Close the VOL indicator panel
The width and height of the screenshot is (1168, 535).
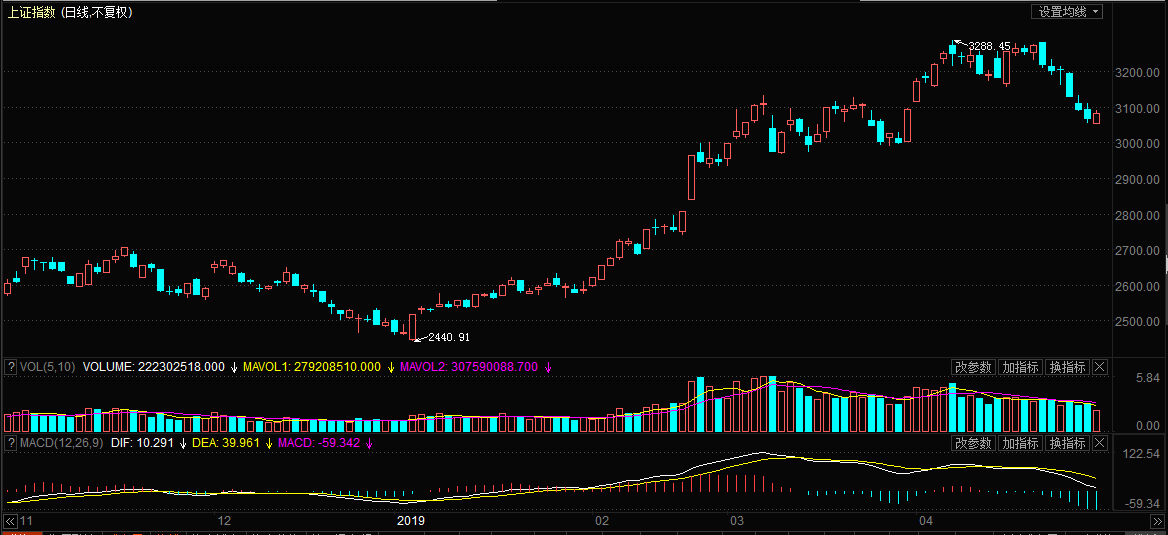point(1100,367)
